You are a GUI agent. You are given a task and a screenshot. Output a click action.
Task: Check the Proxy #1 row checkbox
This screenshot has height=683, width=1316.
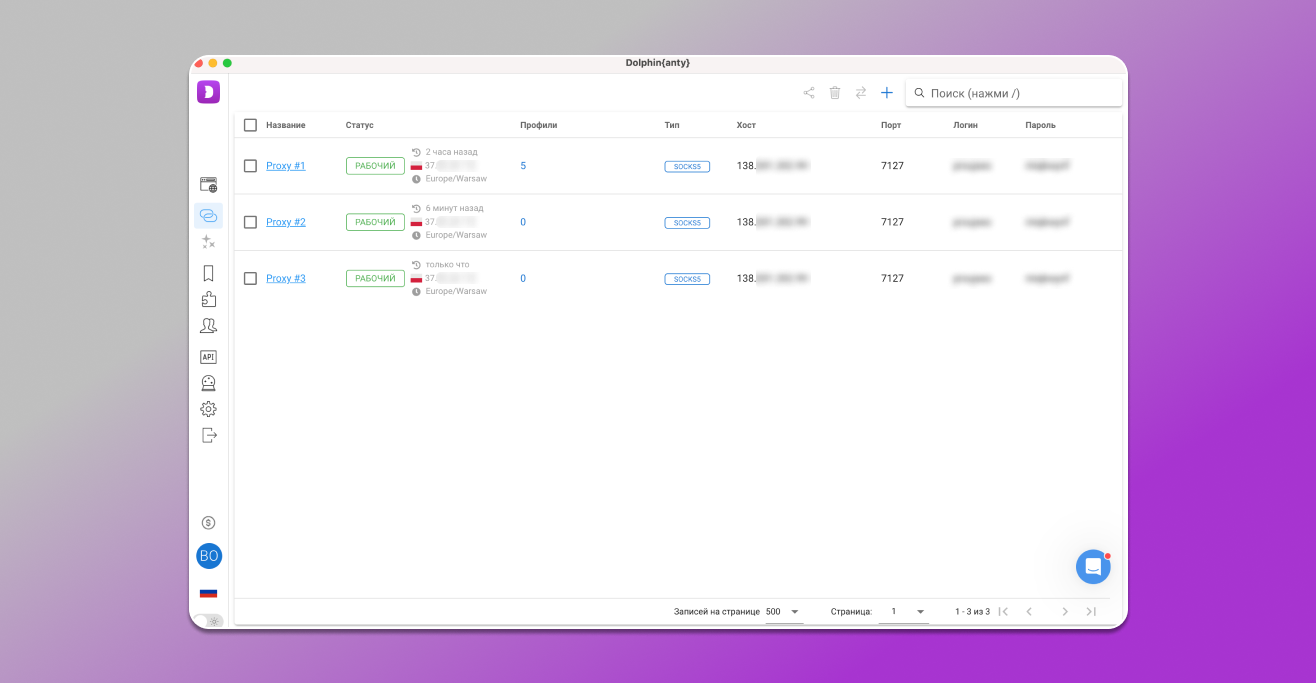(x=250, y=166)
